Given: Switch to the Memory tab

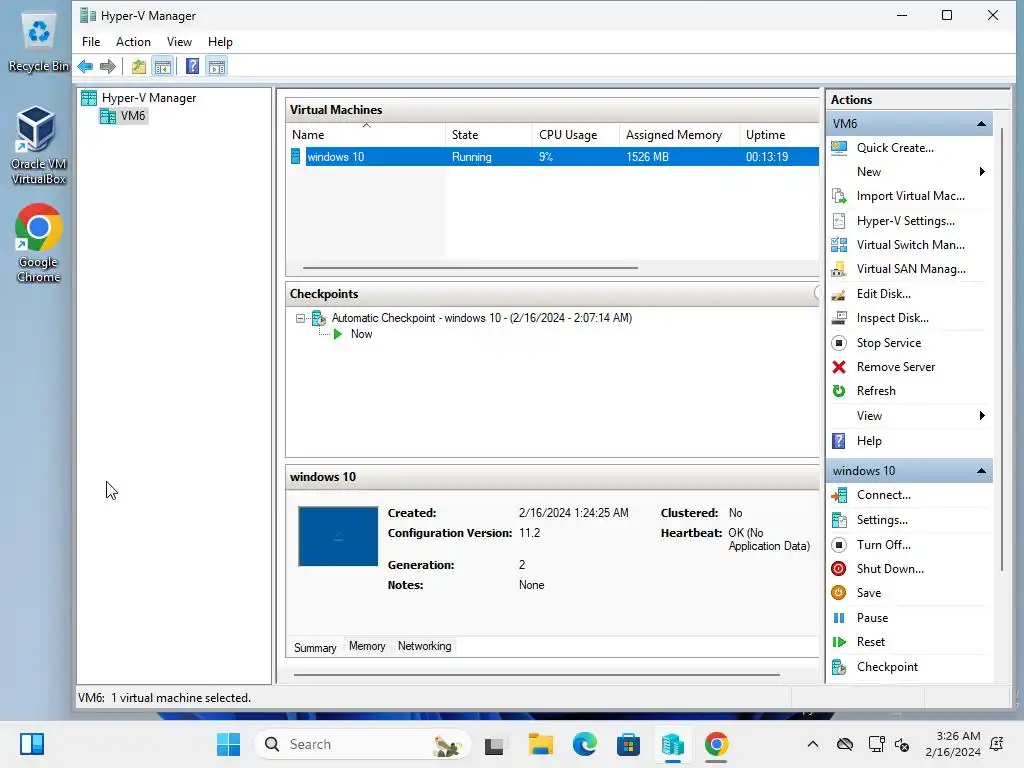Looking at the screenshot, I should 367,646.
